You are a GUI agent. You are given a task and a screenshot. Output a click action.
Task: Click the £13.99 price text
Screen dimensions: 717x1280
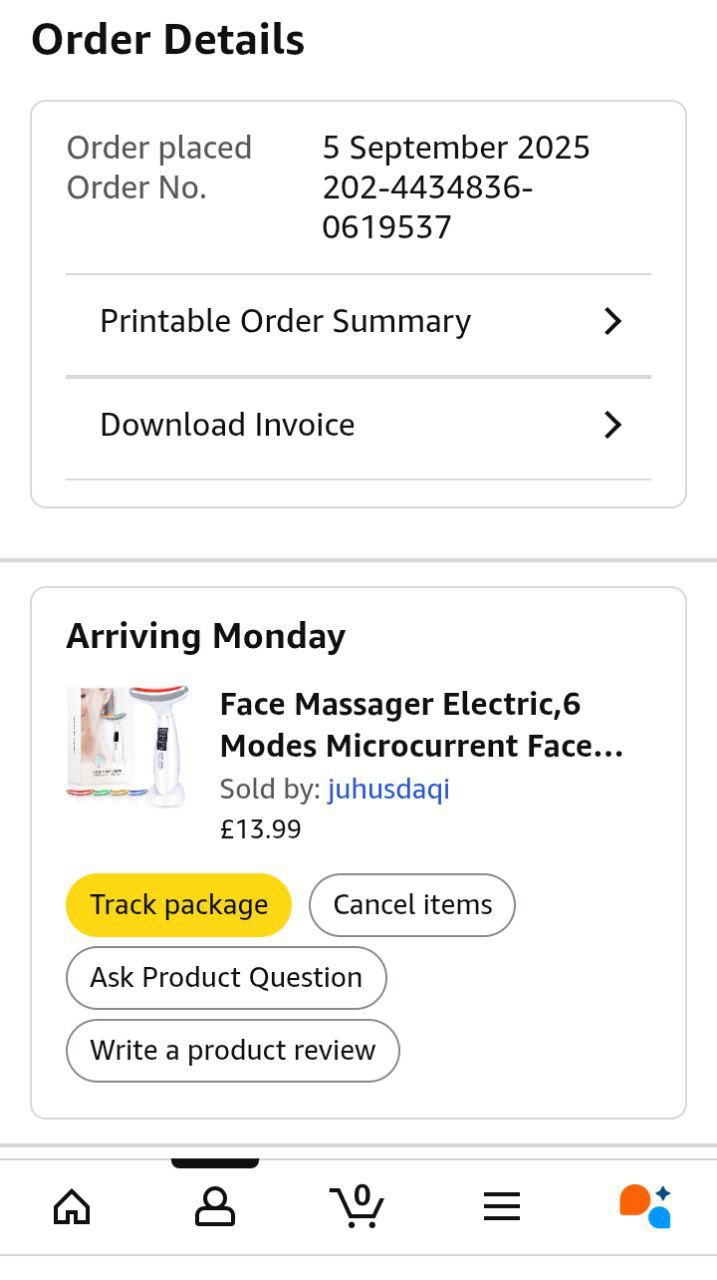[260, 829]
